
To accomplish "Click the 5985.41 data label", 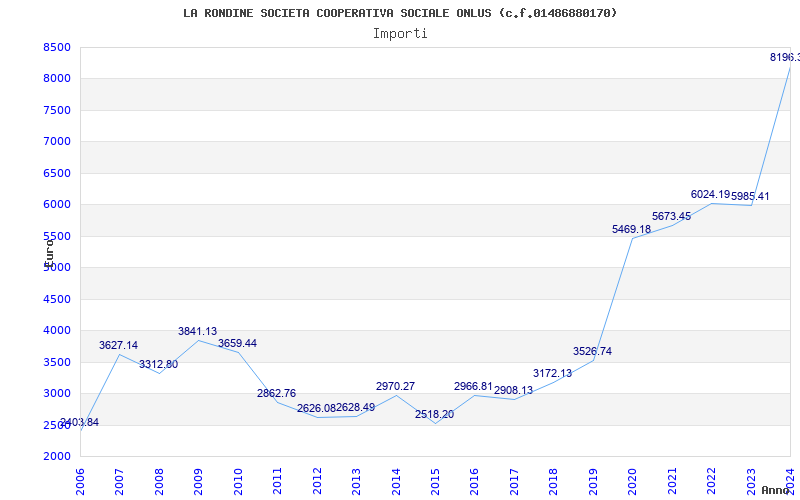I will [750, 196].
